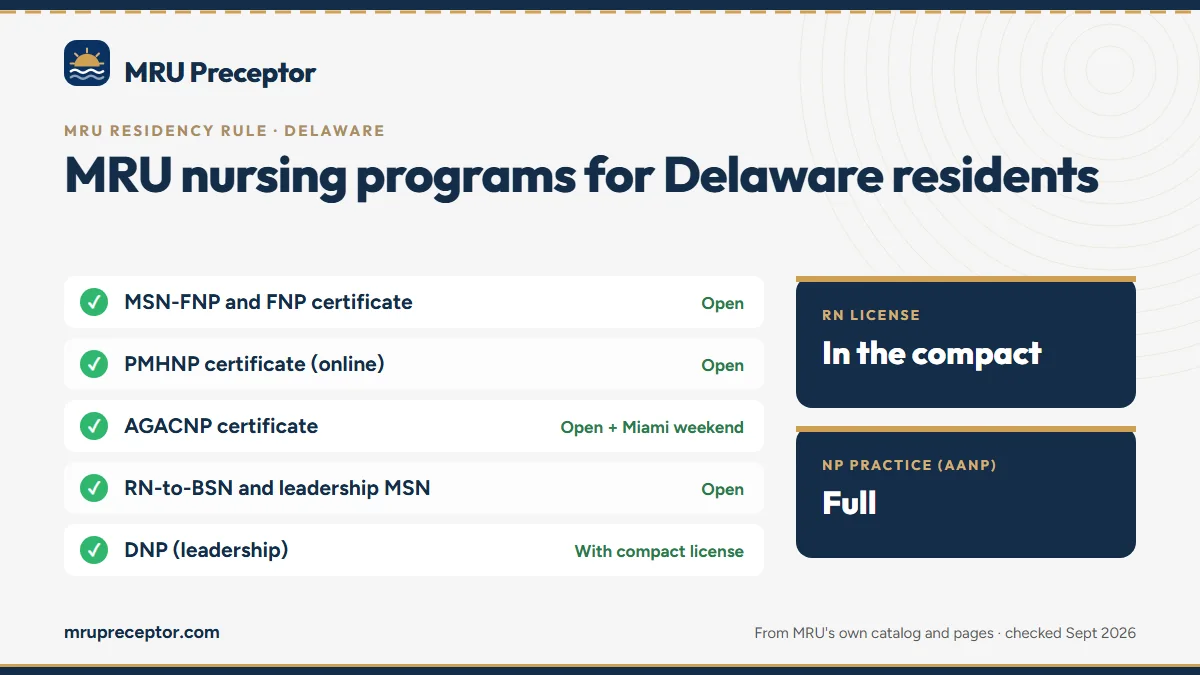
Task: Click the headline MRU nursing programs for Delaware residents
Action: click(581, 175)
